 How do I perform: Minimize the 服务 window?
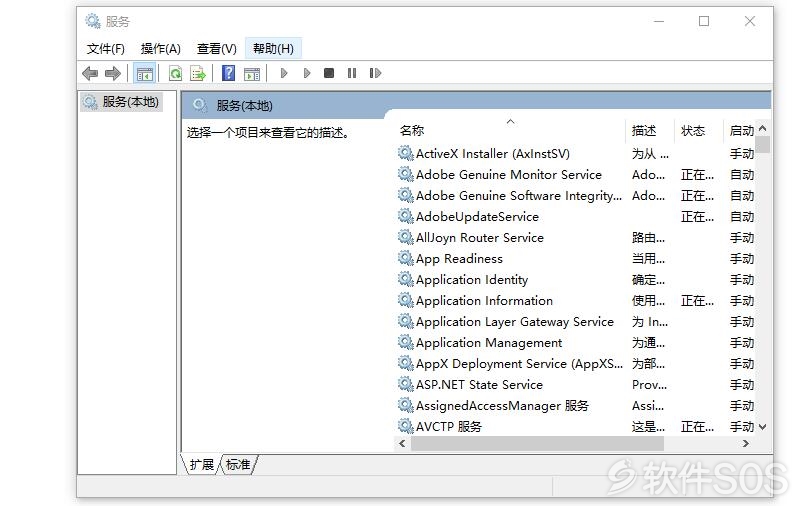click(659, 21)
